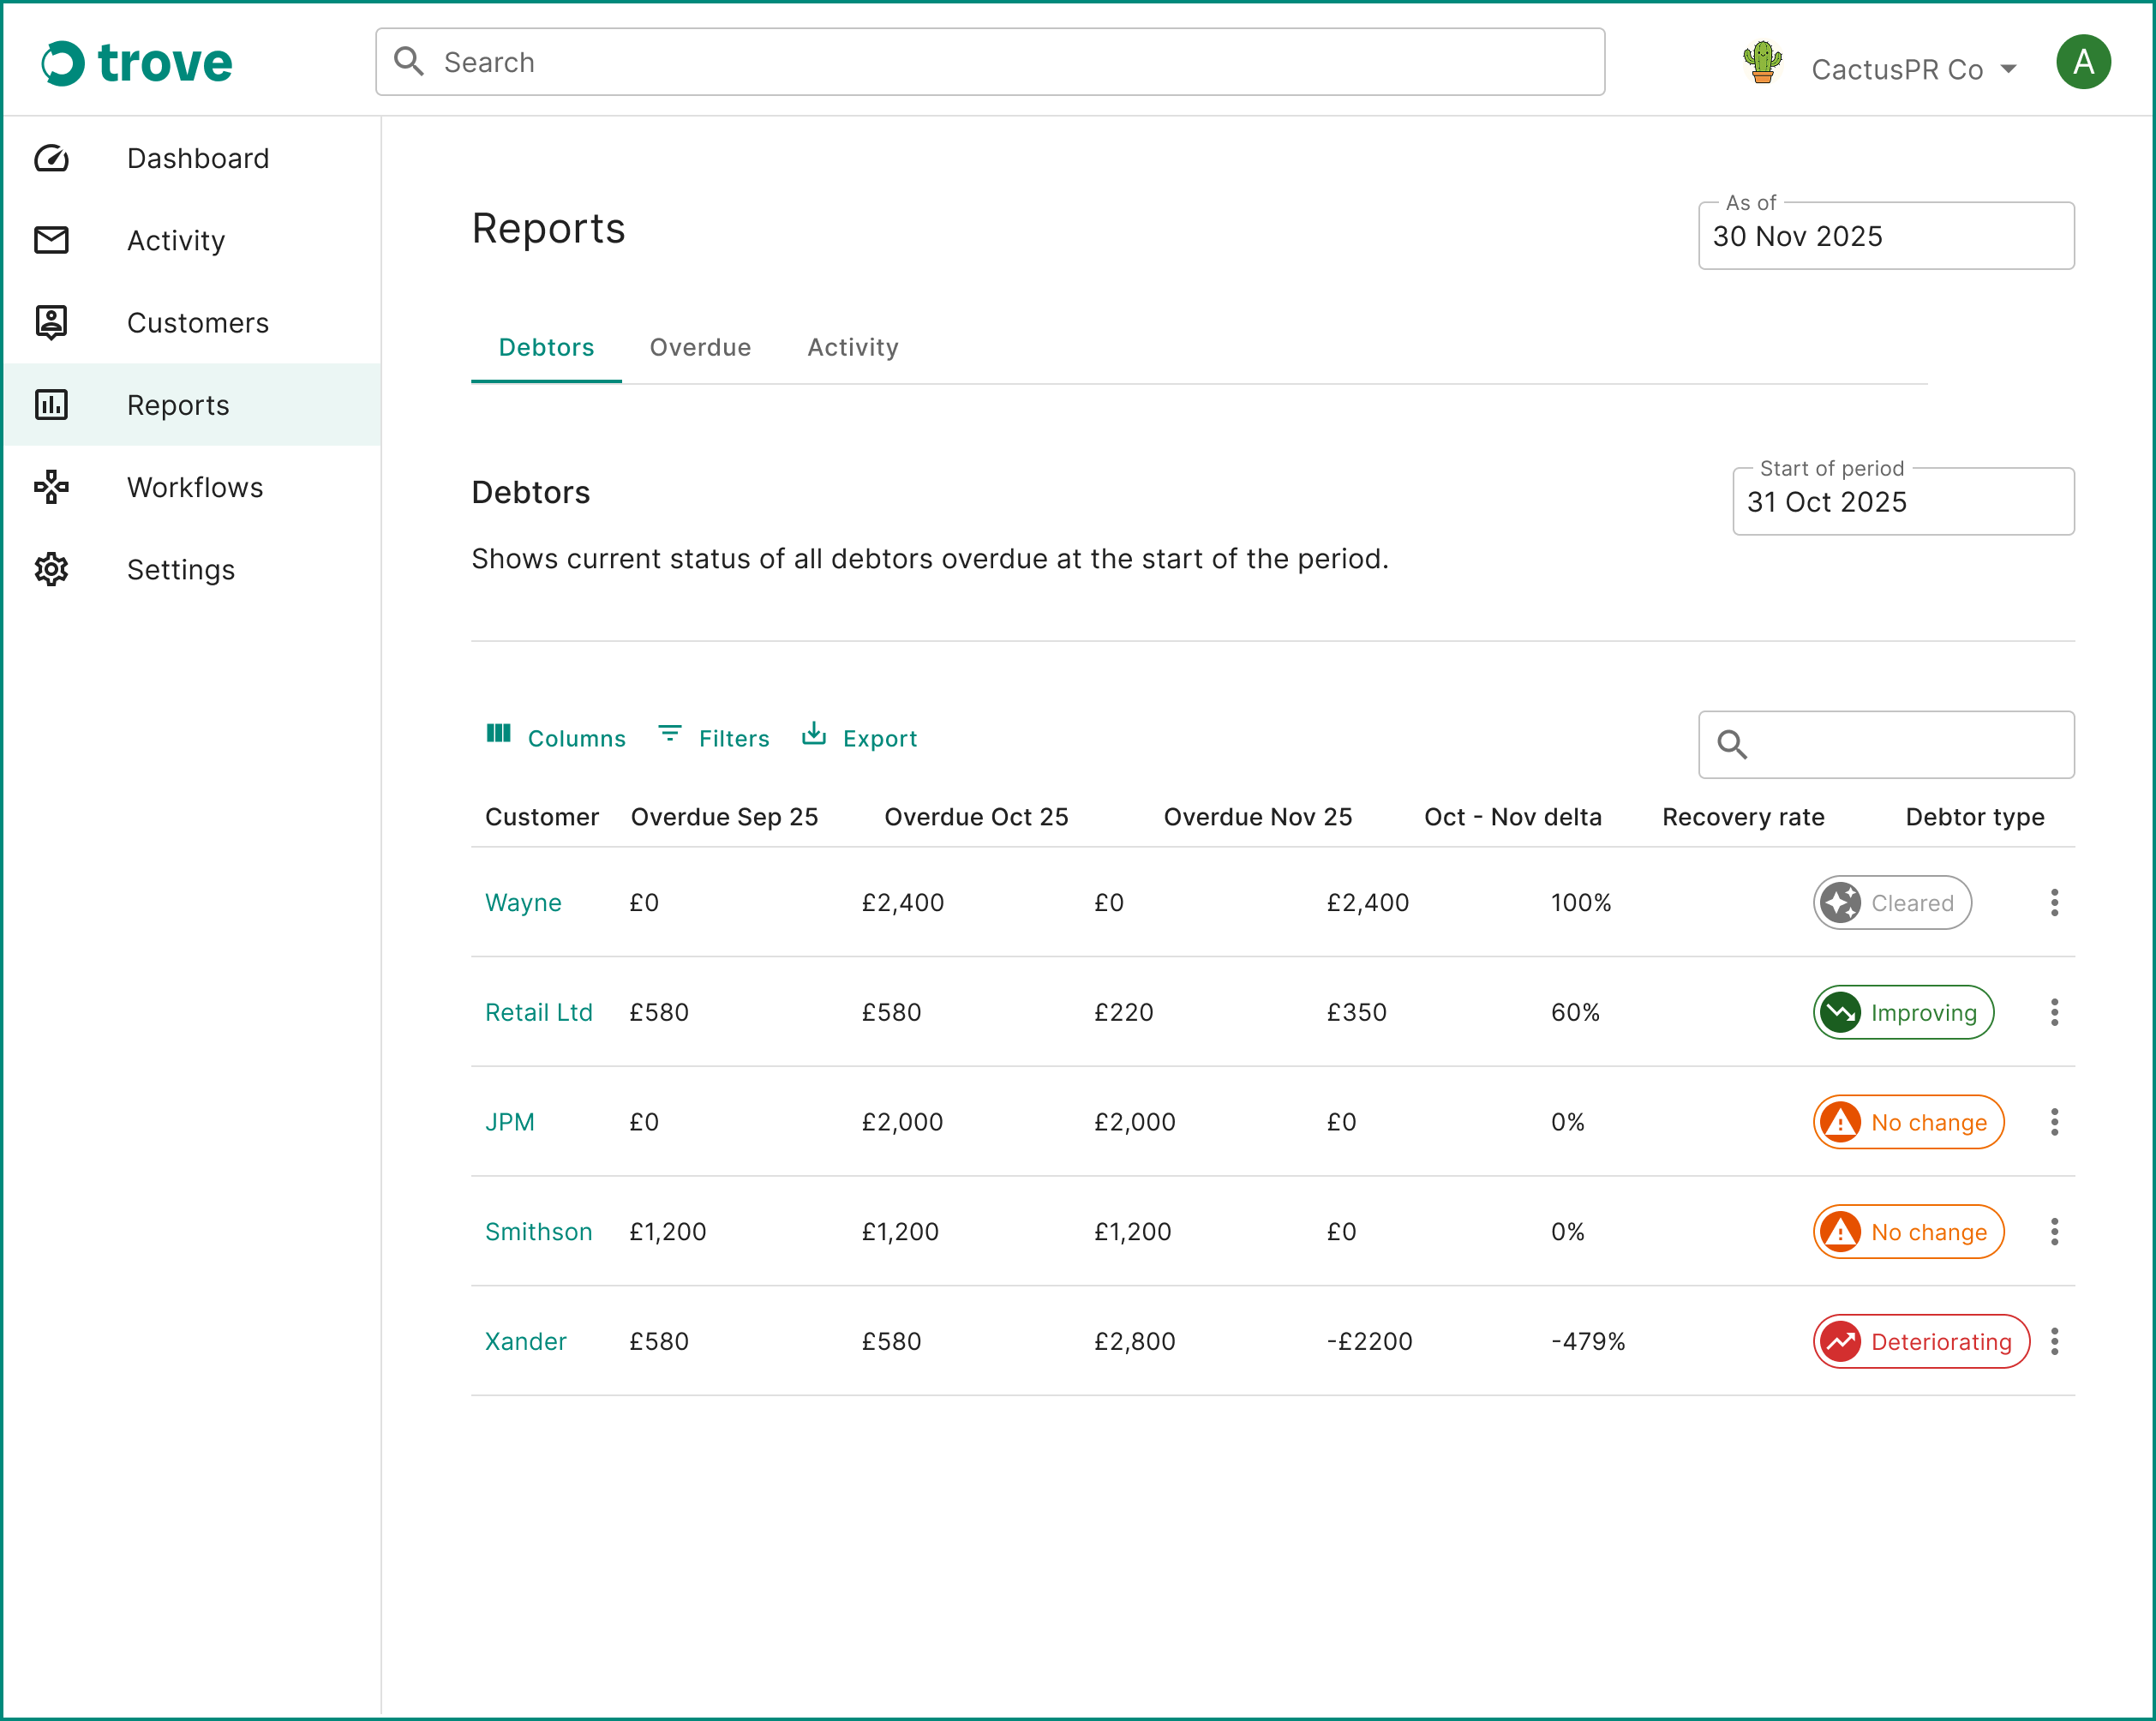Open the customer record for Retail Ltd
The height and width of the screenshot is (1721, 2156).
click(539, 1012)
